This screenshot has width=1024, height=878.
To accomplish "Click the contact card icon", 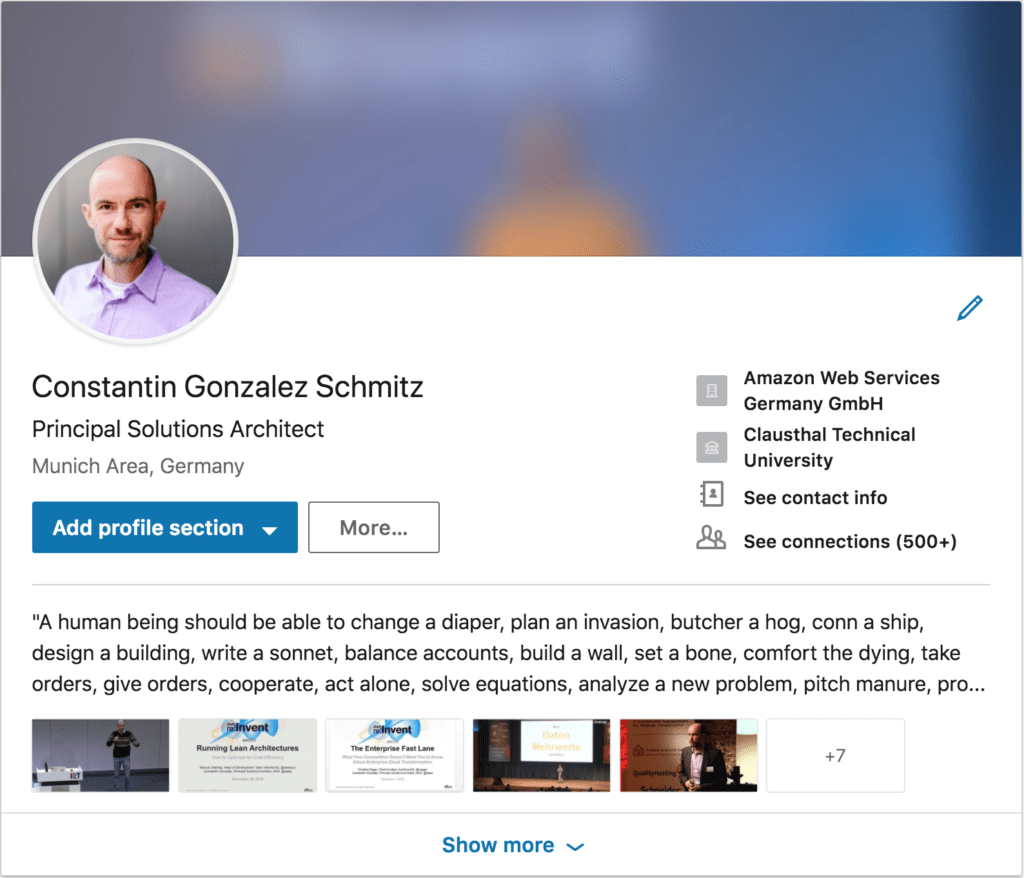I will tap(711, 494).
